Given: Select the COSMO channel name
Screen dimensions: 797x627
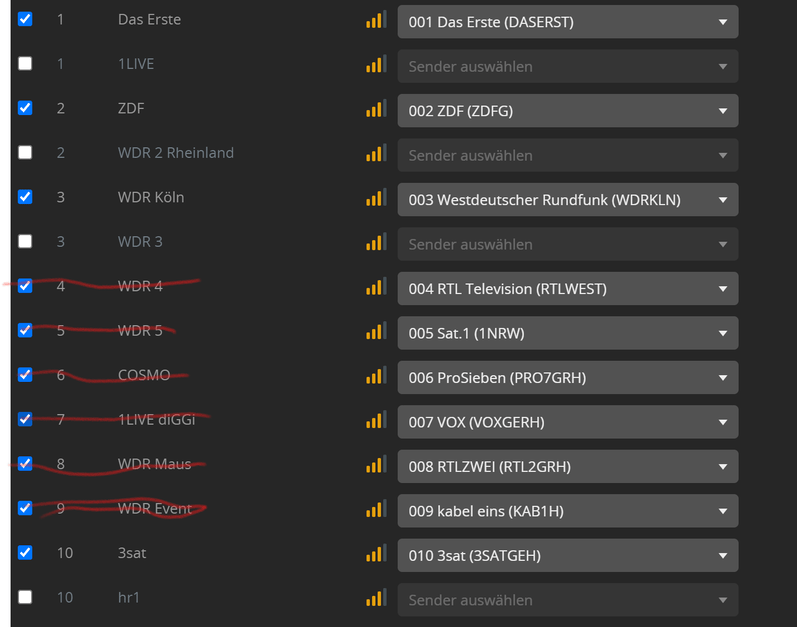Looking at the screenshot, I should [x=144, y=375].
